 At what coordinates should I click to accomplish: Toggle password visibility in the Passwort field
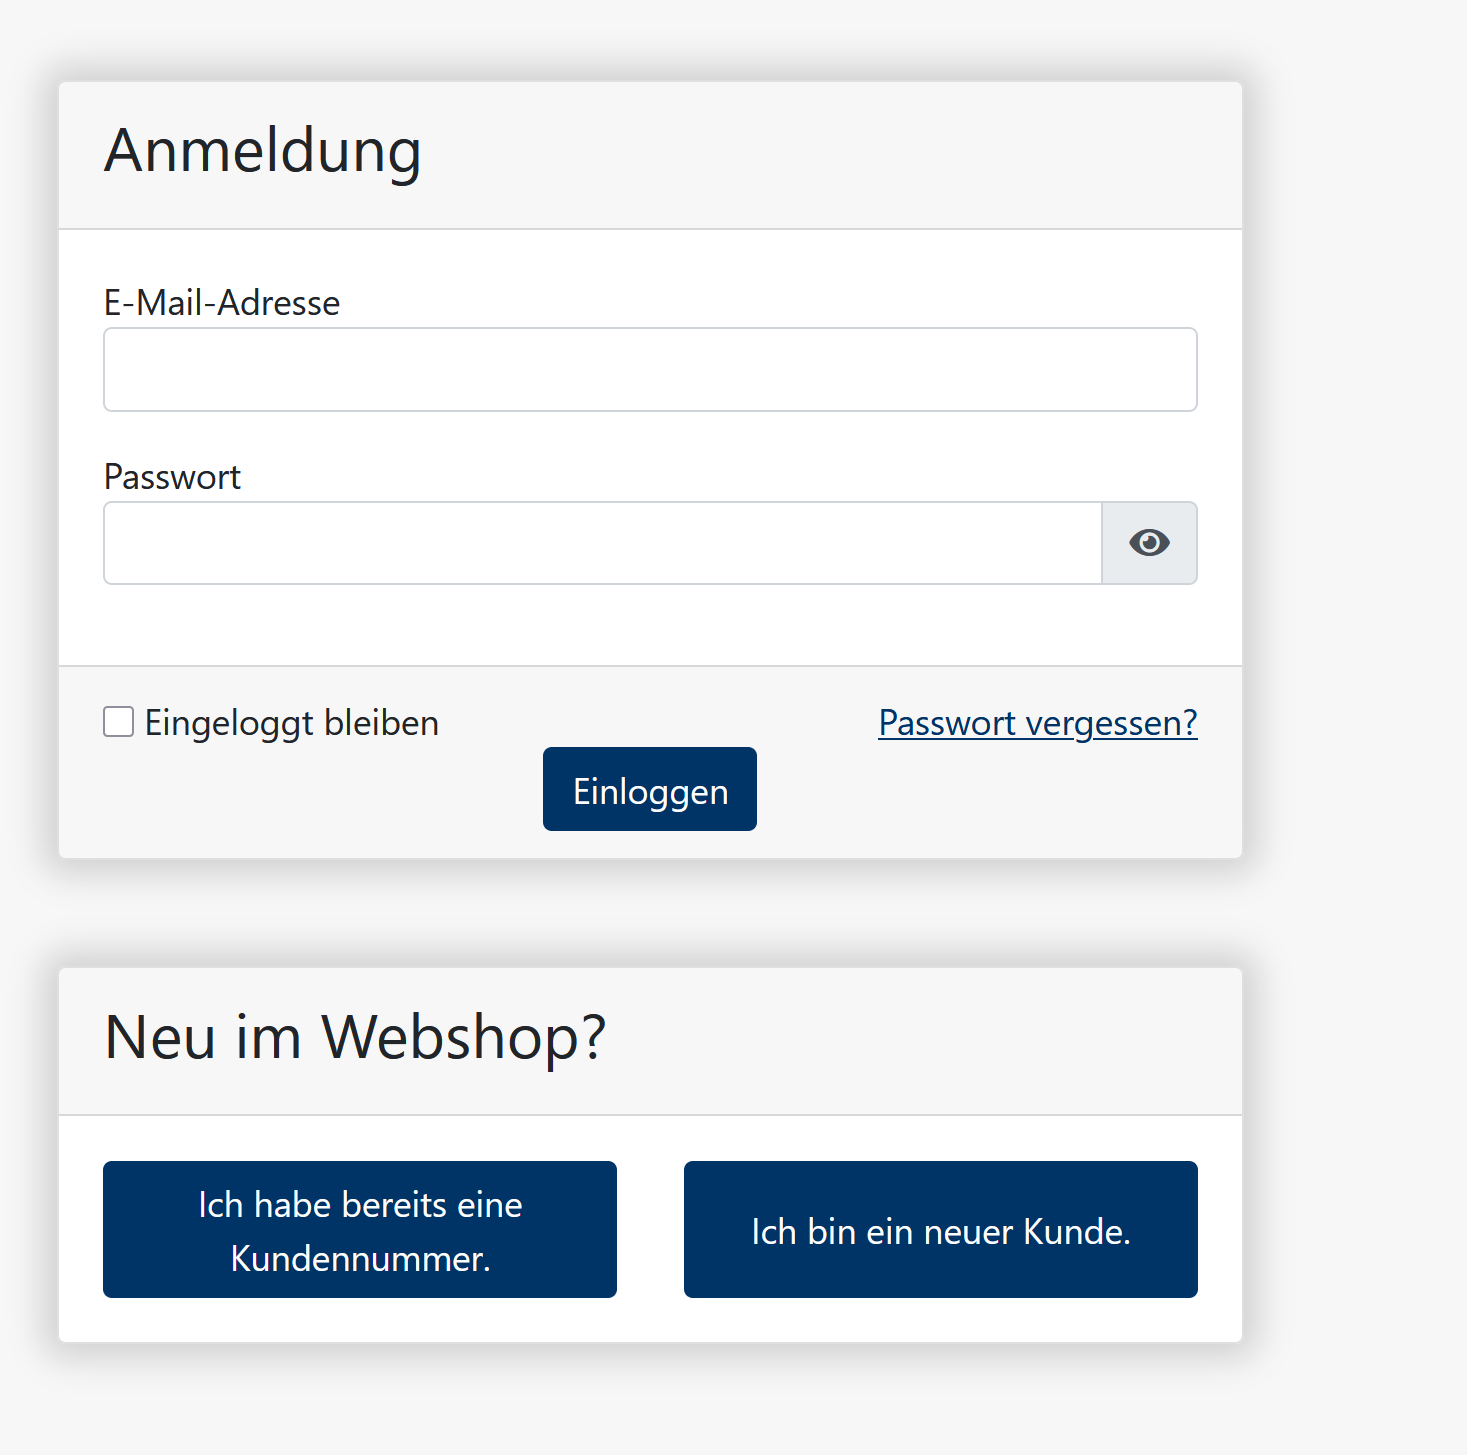coord(1149,543)
